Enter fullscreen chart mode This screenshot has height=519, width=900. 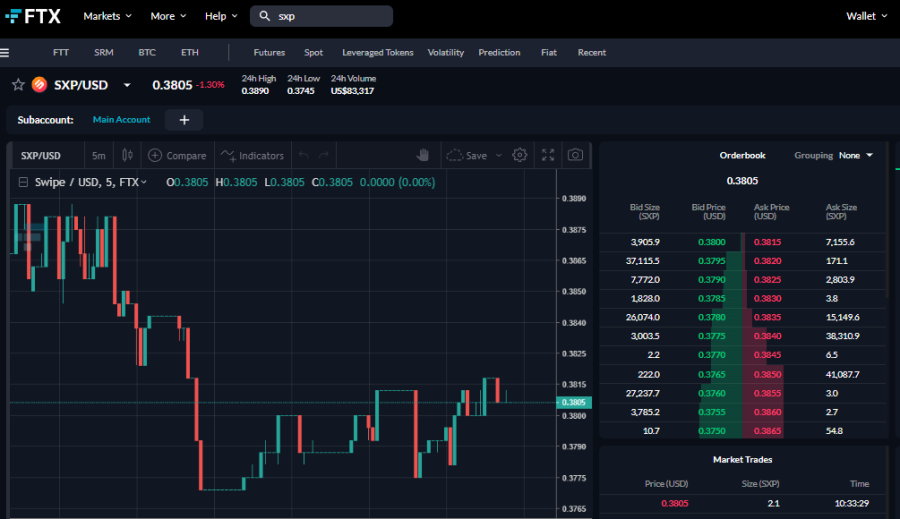[548, 155]
